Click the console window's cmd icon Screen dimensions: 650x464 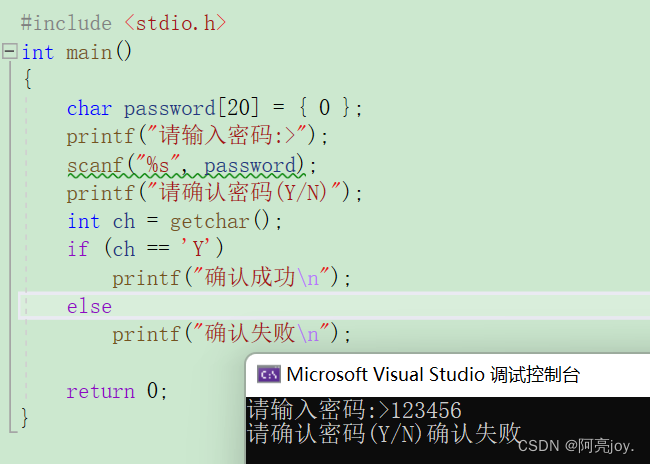[x=269, y=374]
